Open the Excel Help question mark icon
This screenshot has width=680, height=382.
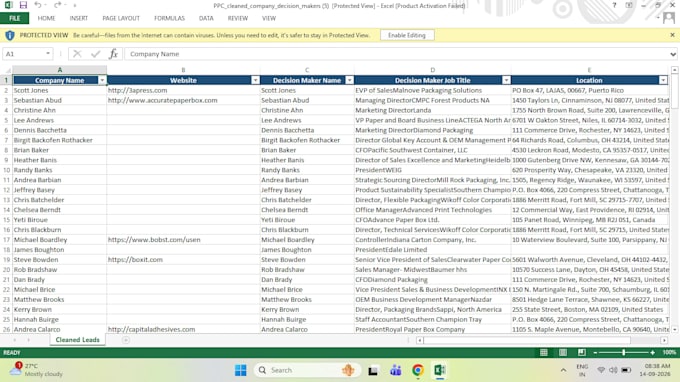click(x=614, y=5)
